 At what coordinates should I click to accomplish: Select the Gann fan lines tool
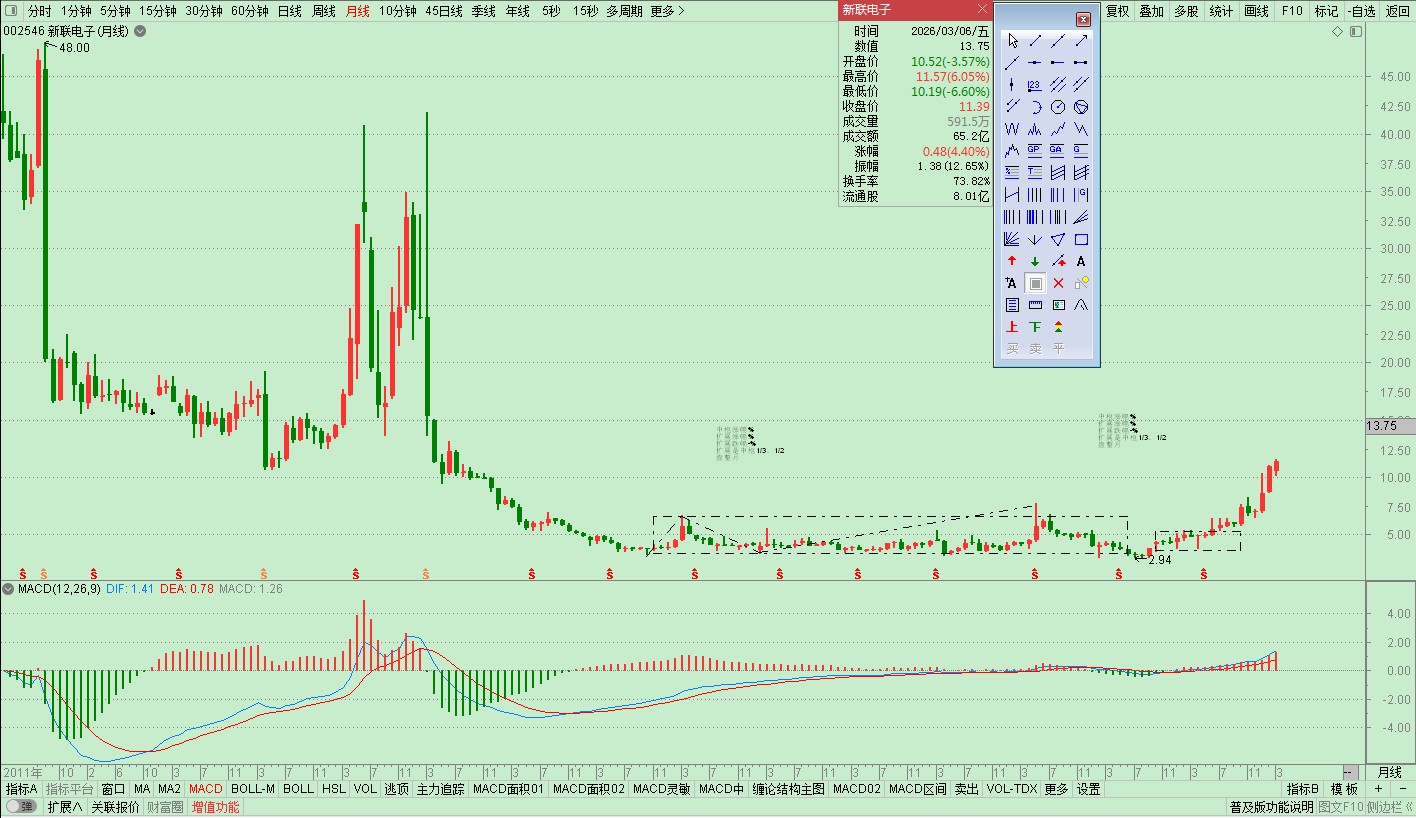[1012, 239]
